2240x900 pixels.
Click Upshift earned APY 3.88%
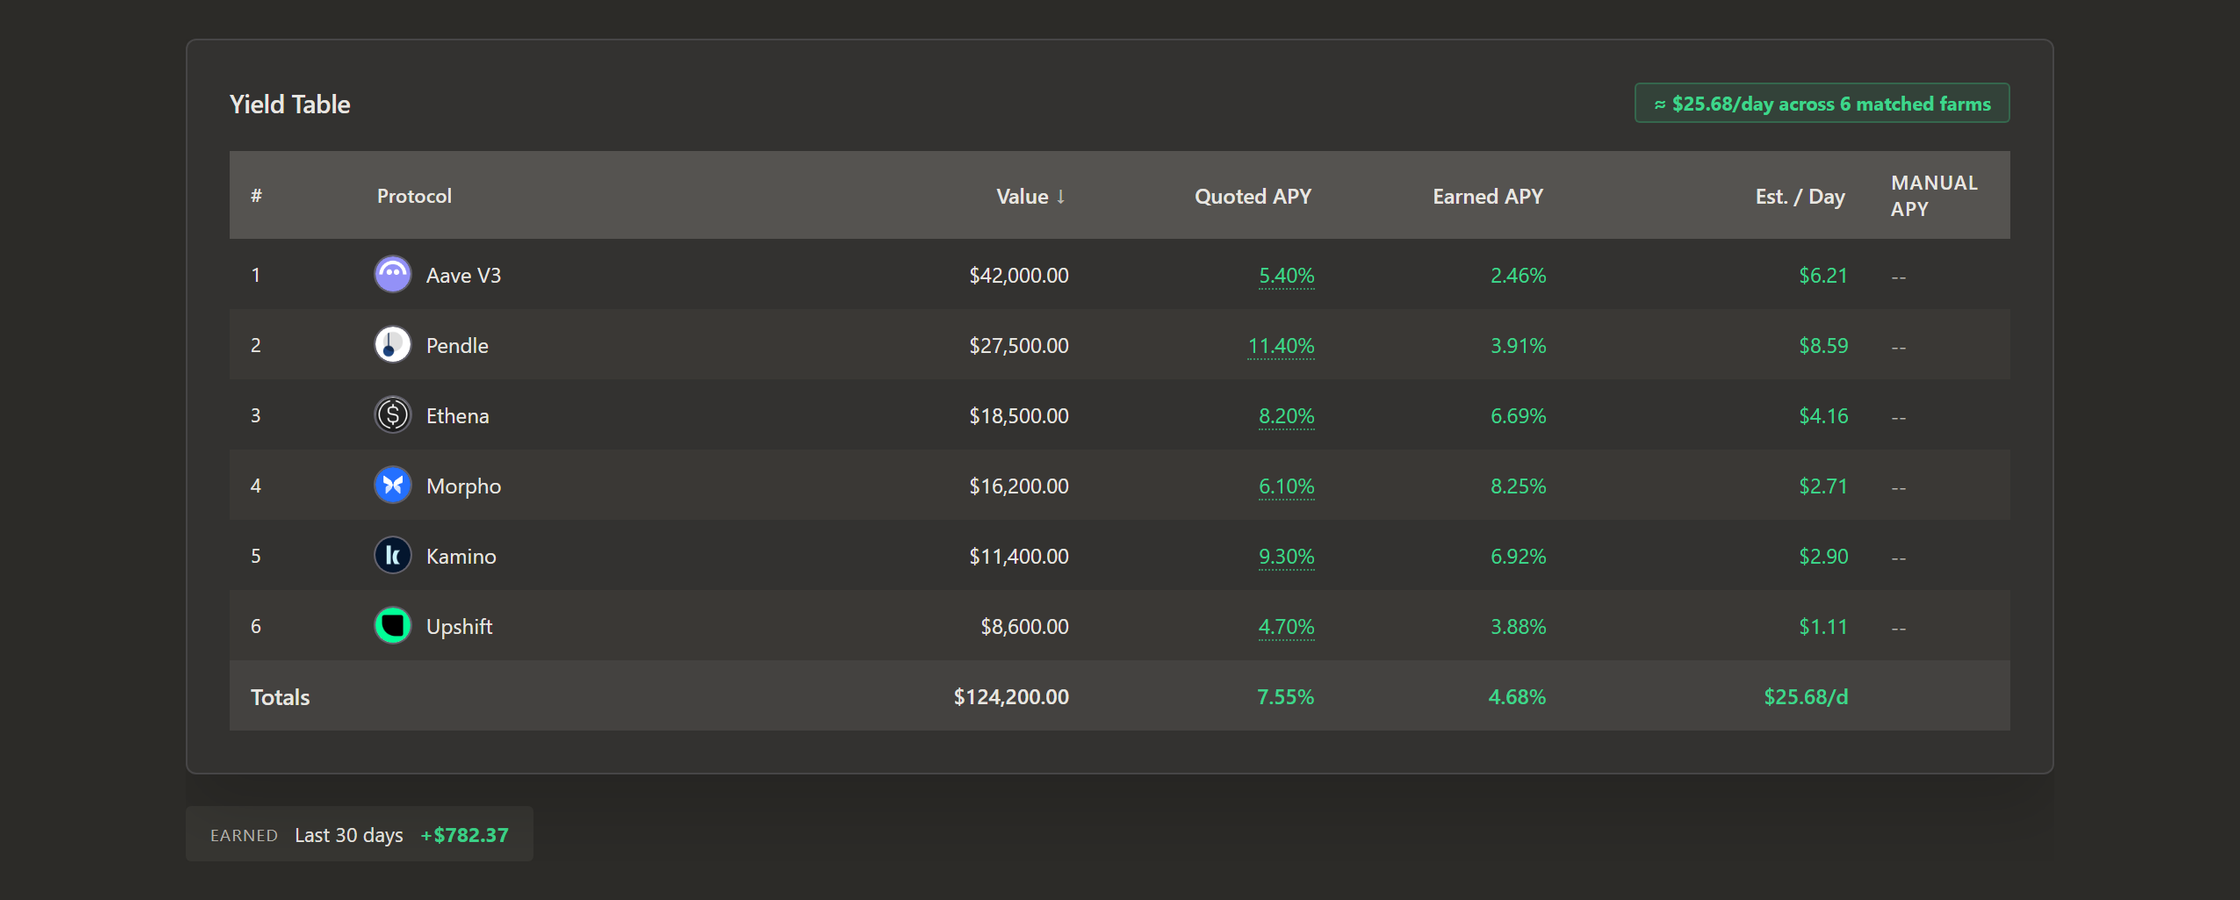1518,626
